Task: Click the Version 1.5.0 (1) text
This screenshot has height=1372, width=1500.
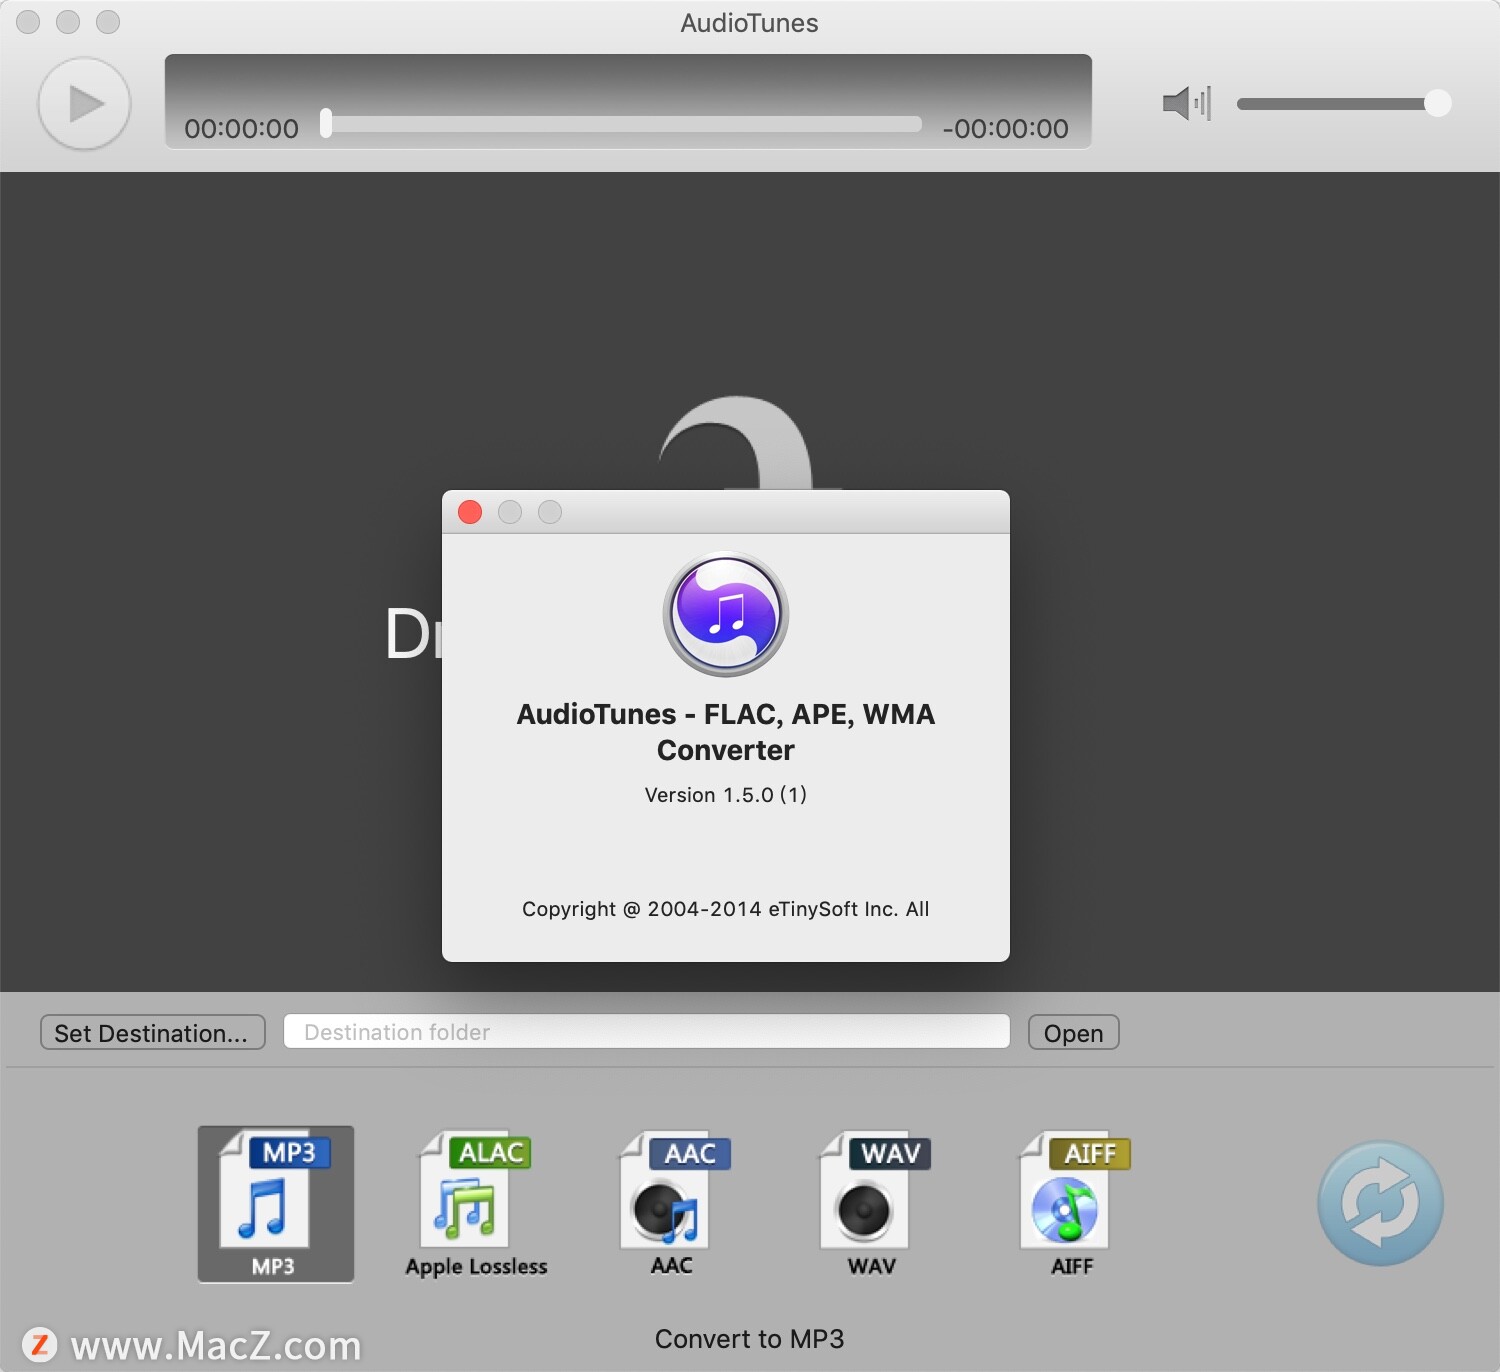Action: [726, 795]
